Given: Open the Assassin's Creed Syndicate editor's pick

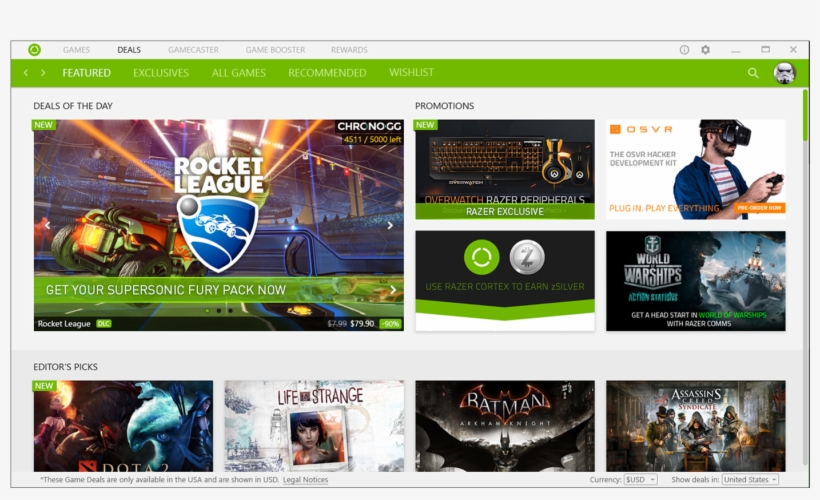Looking at the screenshot, I should point(696,426).
